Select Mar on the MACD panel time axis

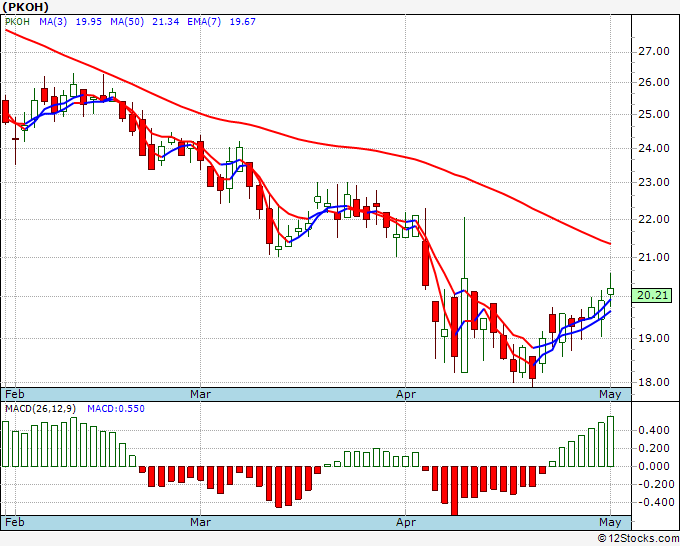(200, 522)
